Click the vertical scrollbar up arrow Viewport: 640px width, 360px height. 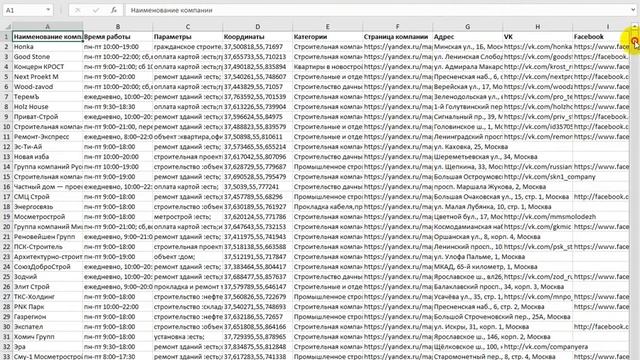635,27
